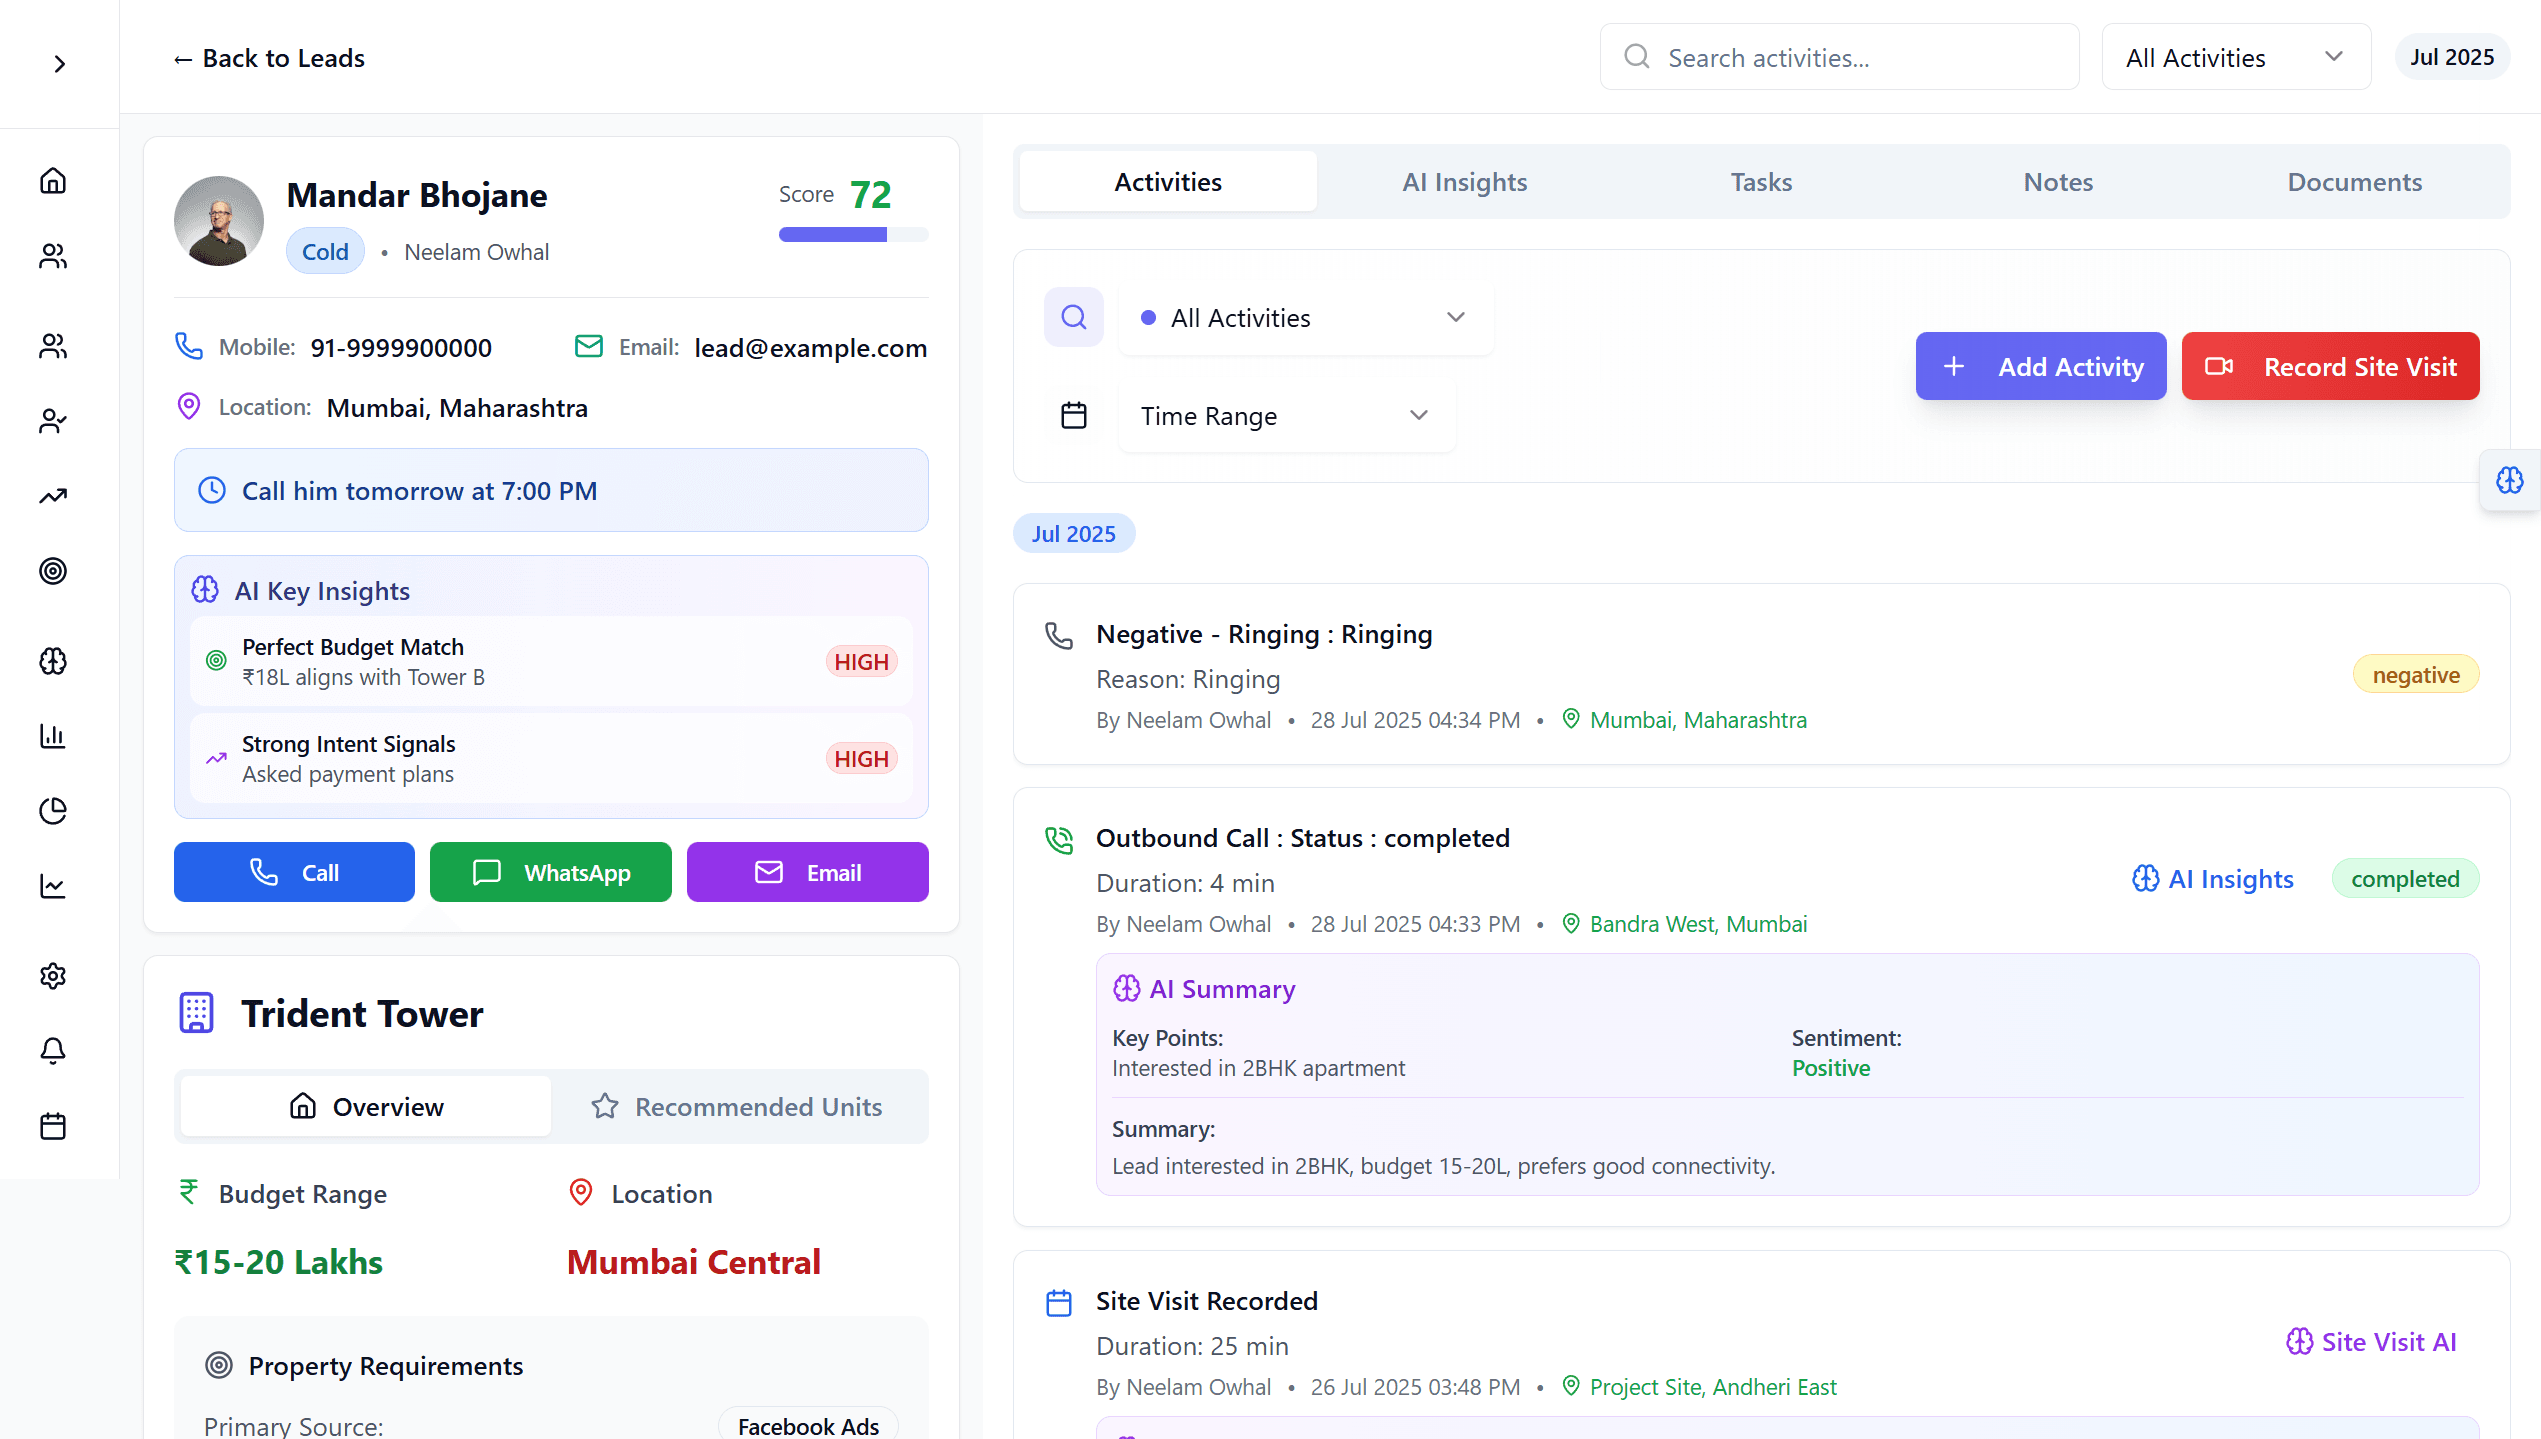Open the calendar icon in sidebar

pyautogui.click(x=53, y=1126)
